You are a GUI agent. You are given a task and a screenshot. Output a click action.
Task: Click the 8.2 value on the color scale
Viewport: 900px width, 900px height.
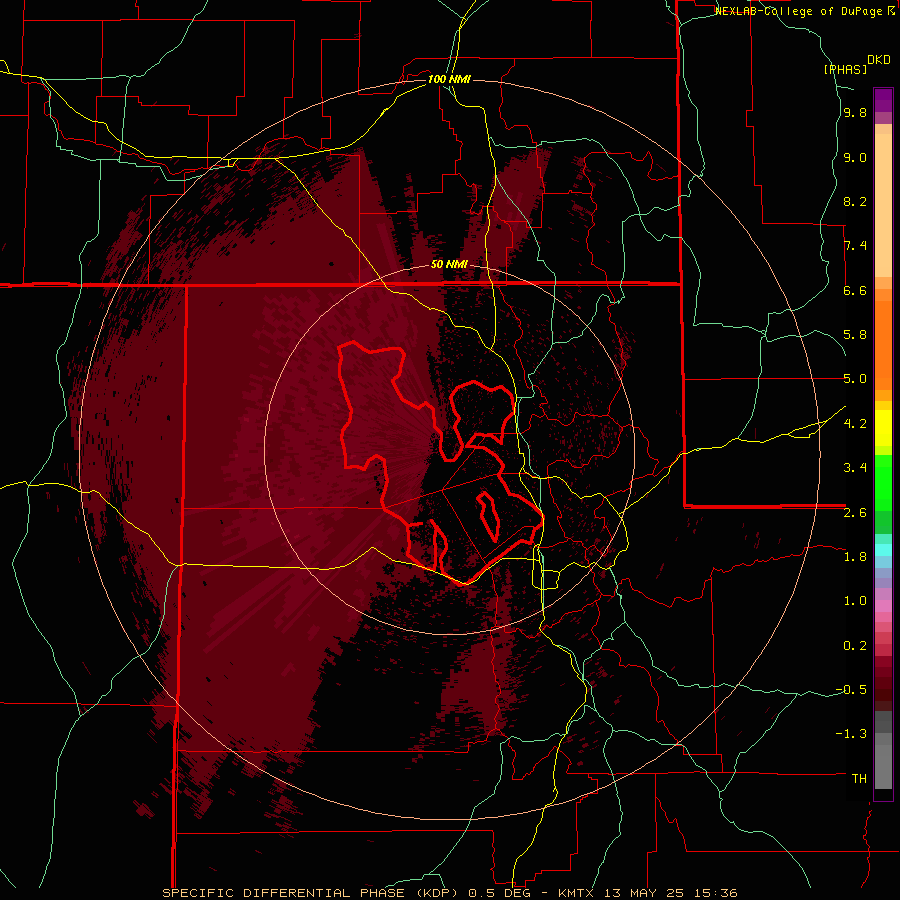coord(855,201)
